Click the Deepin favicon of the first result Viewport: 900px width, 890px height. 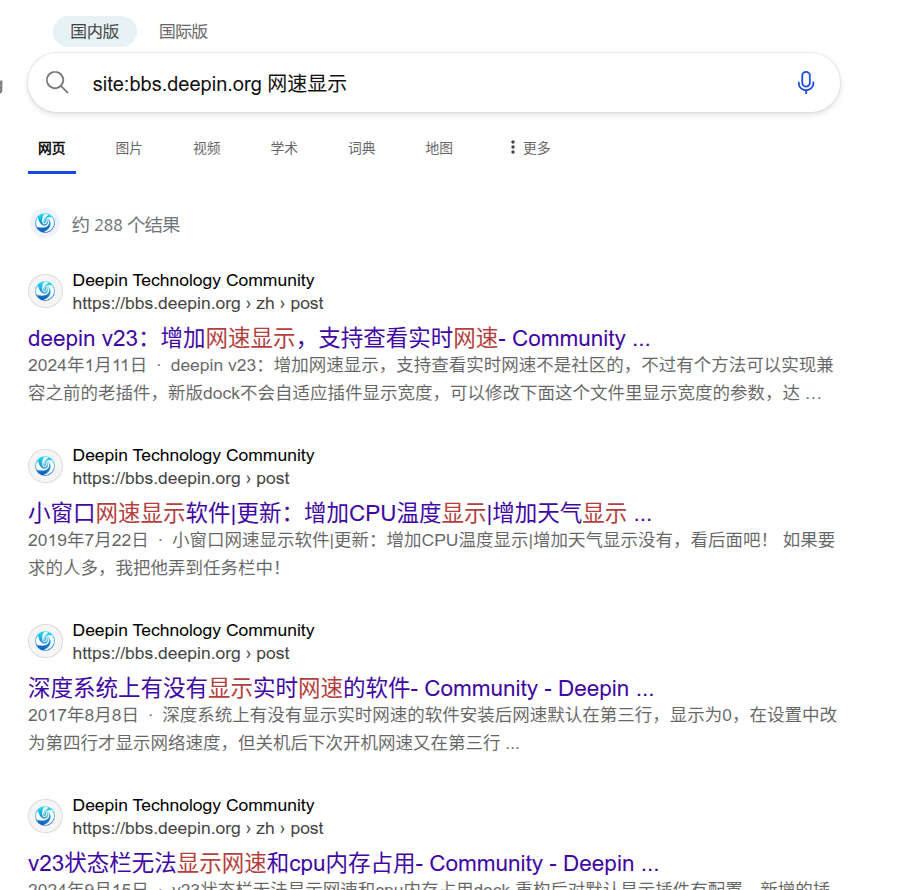[x=45, y=291]
